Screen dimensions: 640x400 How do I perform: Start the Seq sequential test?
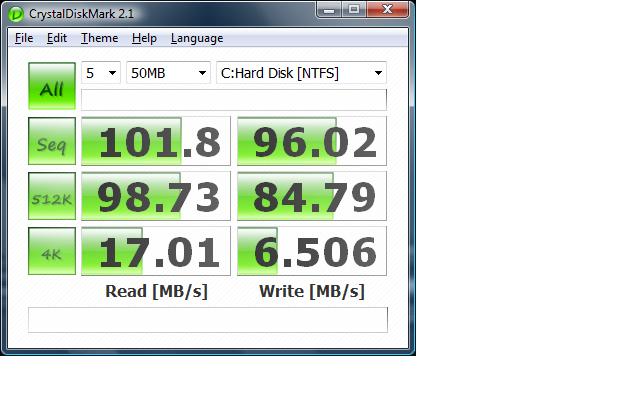pyautogui.click(x=52, y=141)
